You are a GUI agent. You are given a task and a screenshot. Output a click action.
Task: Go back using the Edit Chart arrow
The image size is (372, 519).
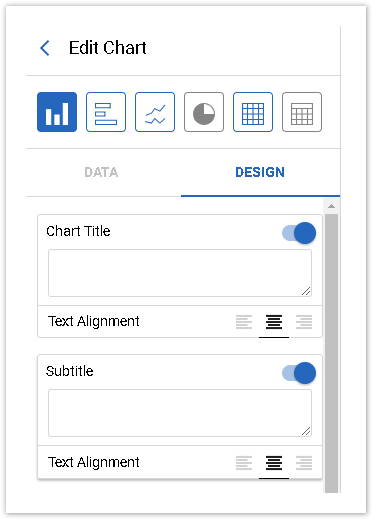click(x=45, y=48)
